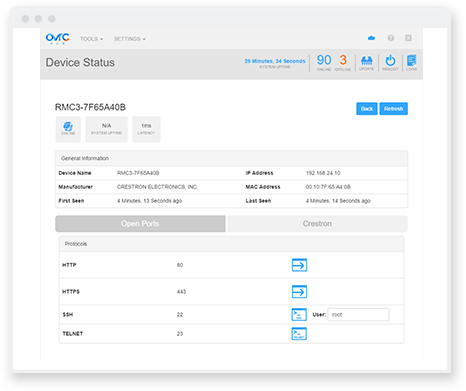Screen dimensions: 466x391
Task: Click the 1ms latency tile
Action: tap(146, 129)
